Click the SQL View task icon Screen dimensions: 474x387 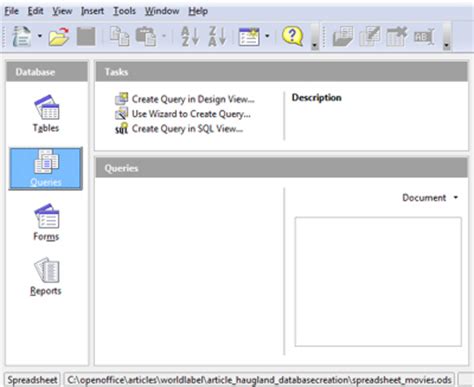[121, 128]
